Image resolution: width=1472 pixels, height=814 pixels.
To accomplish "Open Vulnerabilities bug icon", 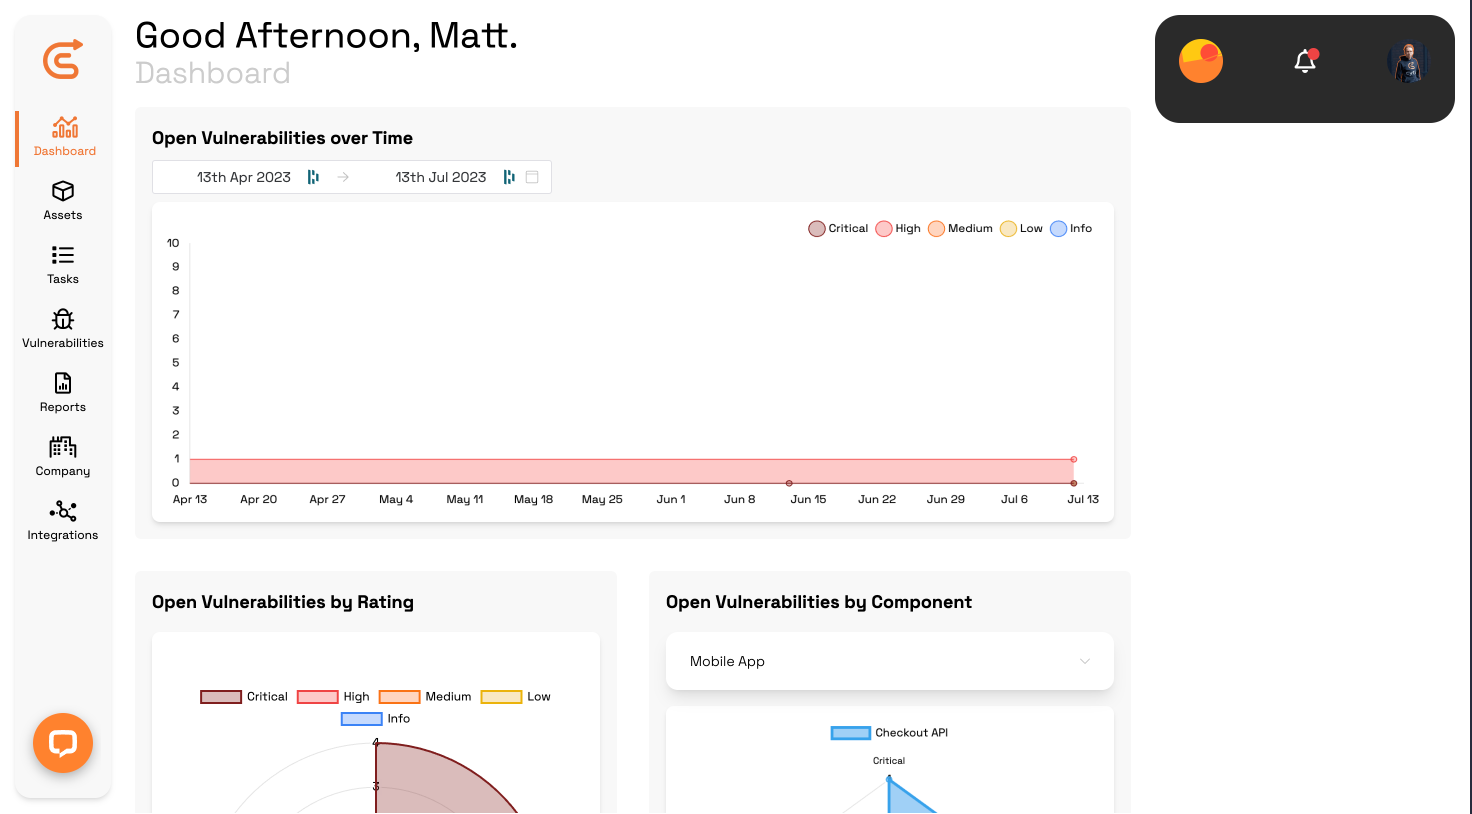I will coord(63,319).
